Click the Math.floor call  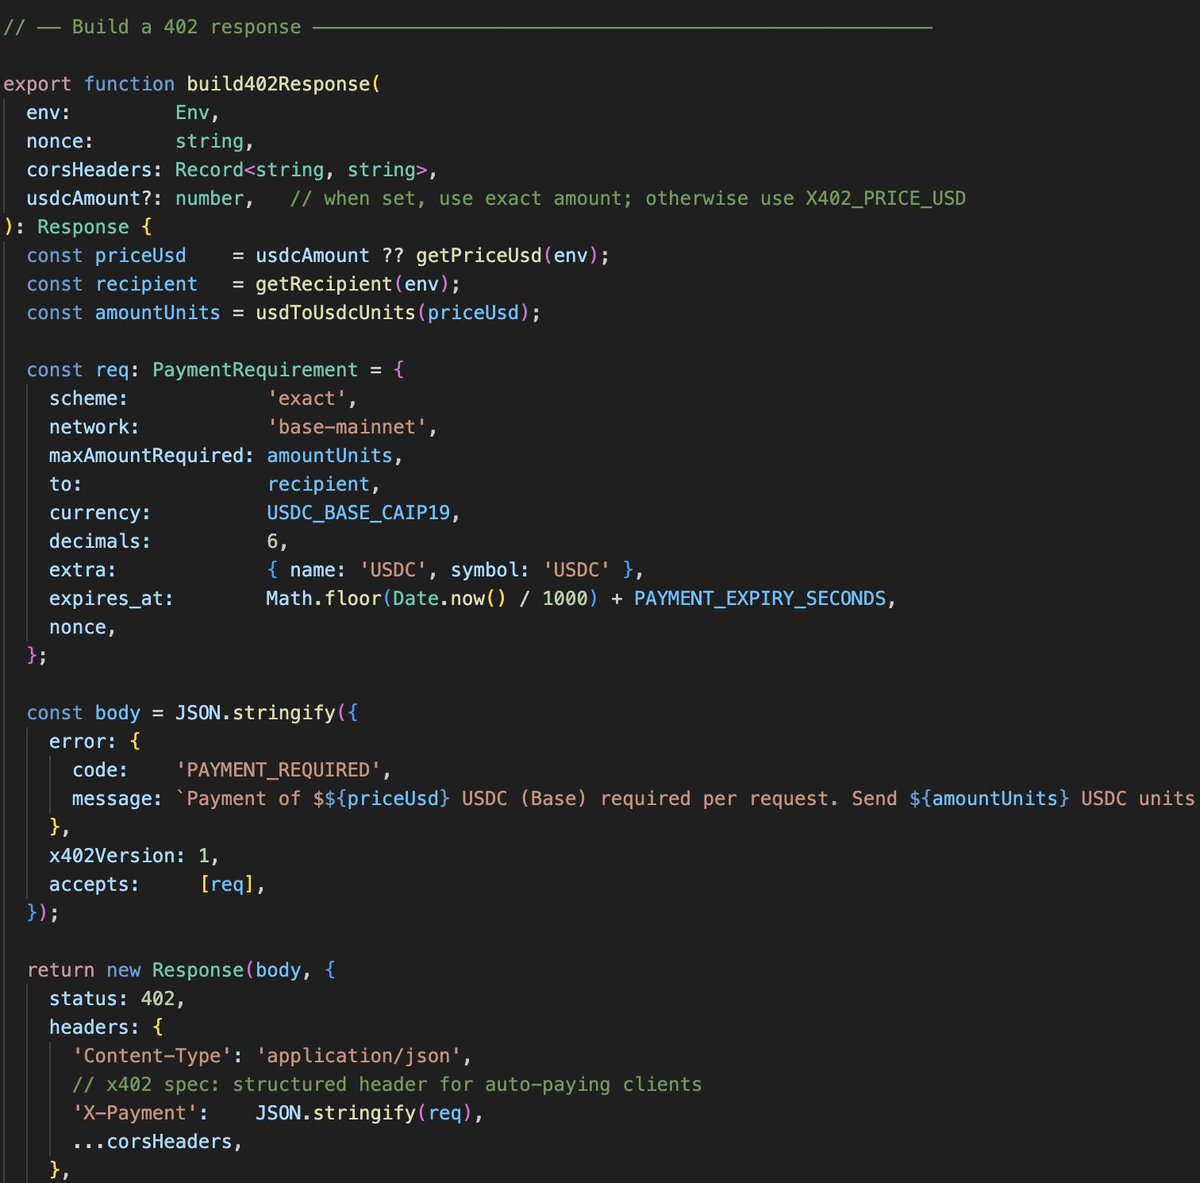(x=432, y=598)
